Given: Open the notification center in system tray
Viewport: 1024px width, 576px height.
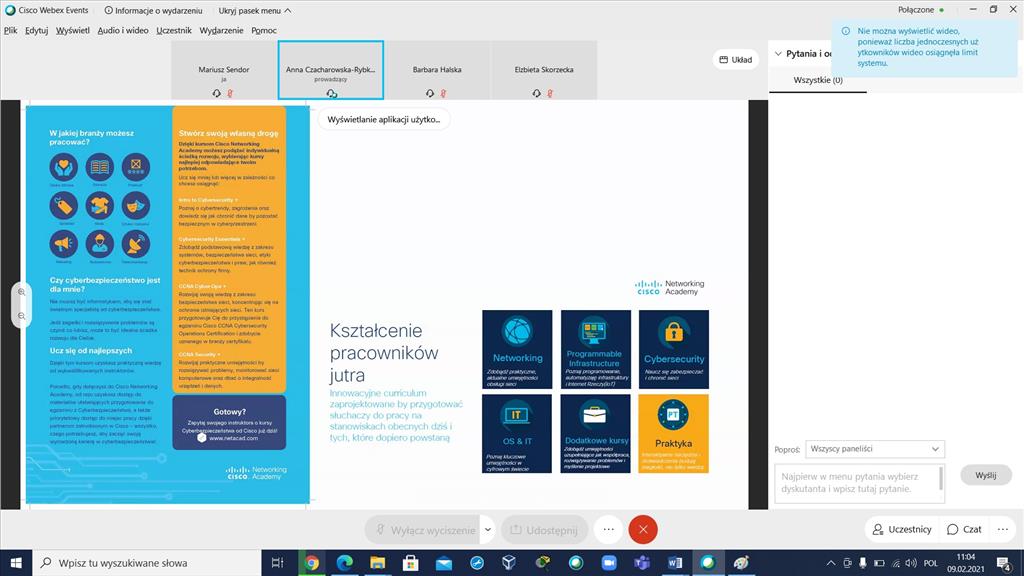Looking at the screenshot, I should pyautogui.click(x=1004, y=563).
